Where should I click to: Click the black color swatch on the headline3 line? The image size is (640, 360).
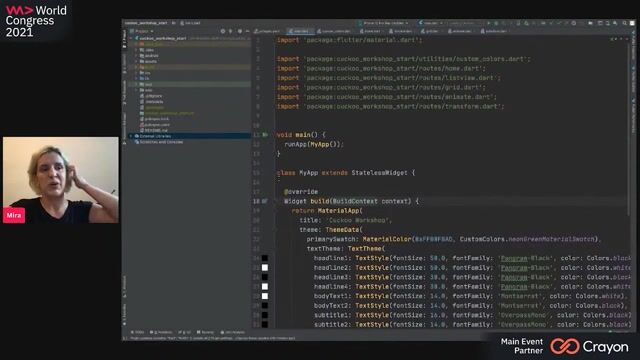(265, 277)
